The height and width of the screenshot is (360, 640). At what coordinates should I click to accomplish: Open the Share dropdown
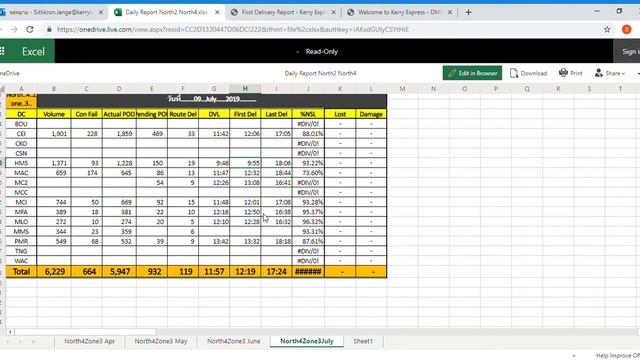(610, 73)
